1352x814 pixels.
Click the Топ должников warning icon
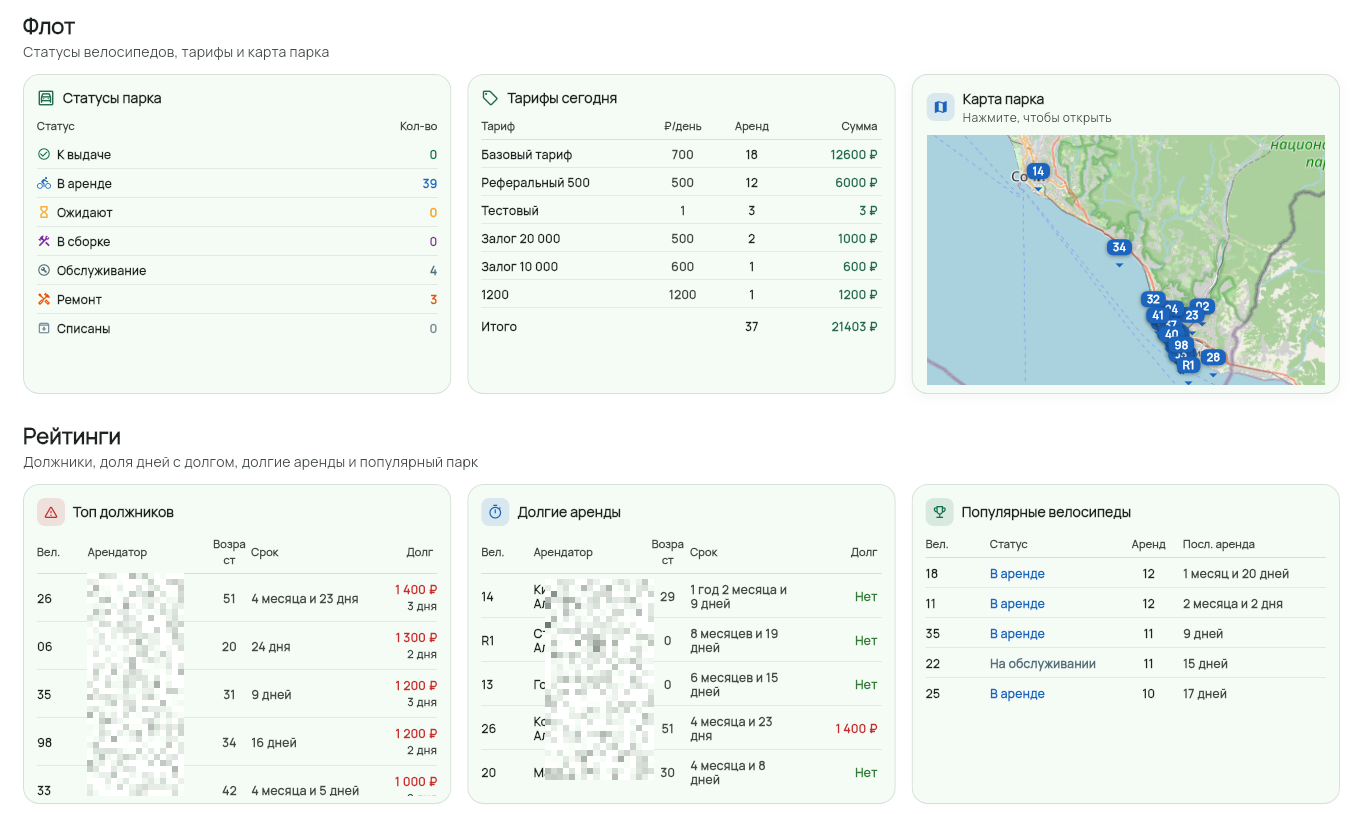(x=51, y=512)
